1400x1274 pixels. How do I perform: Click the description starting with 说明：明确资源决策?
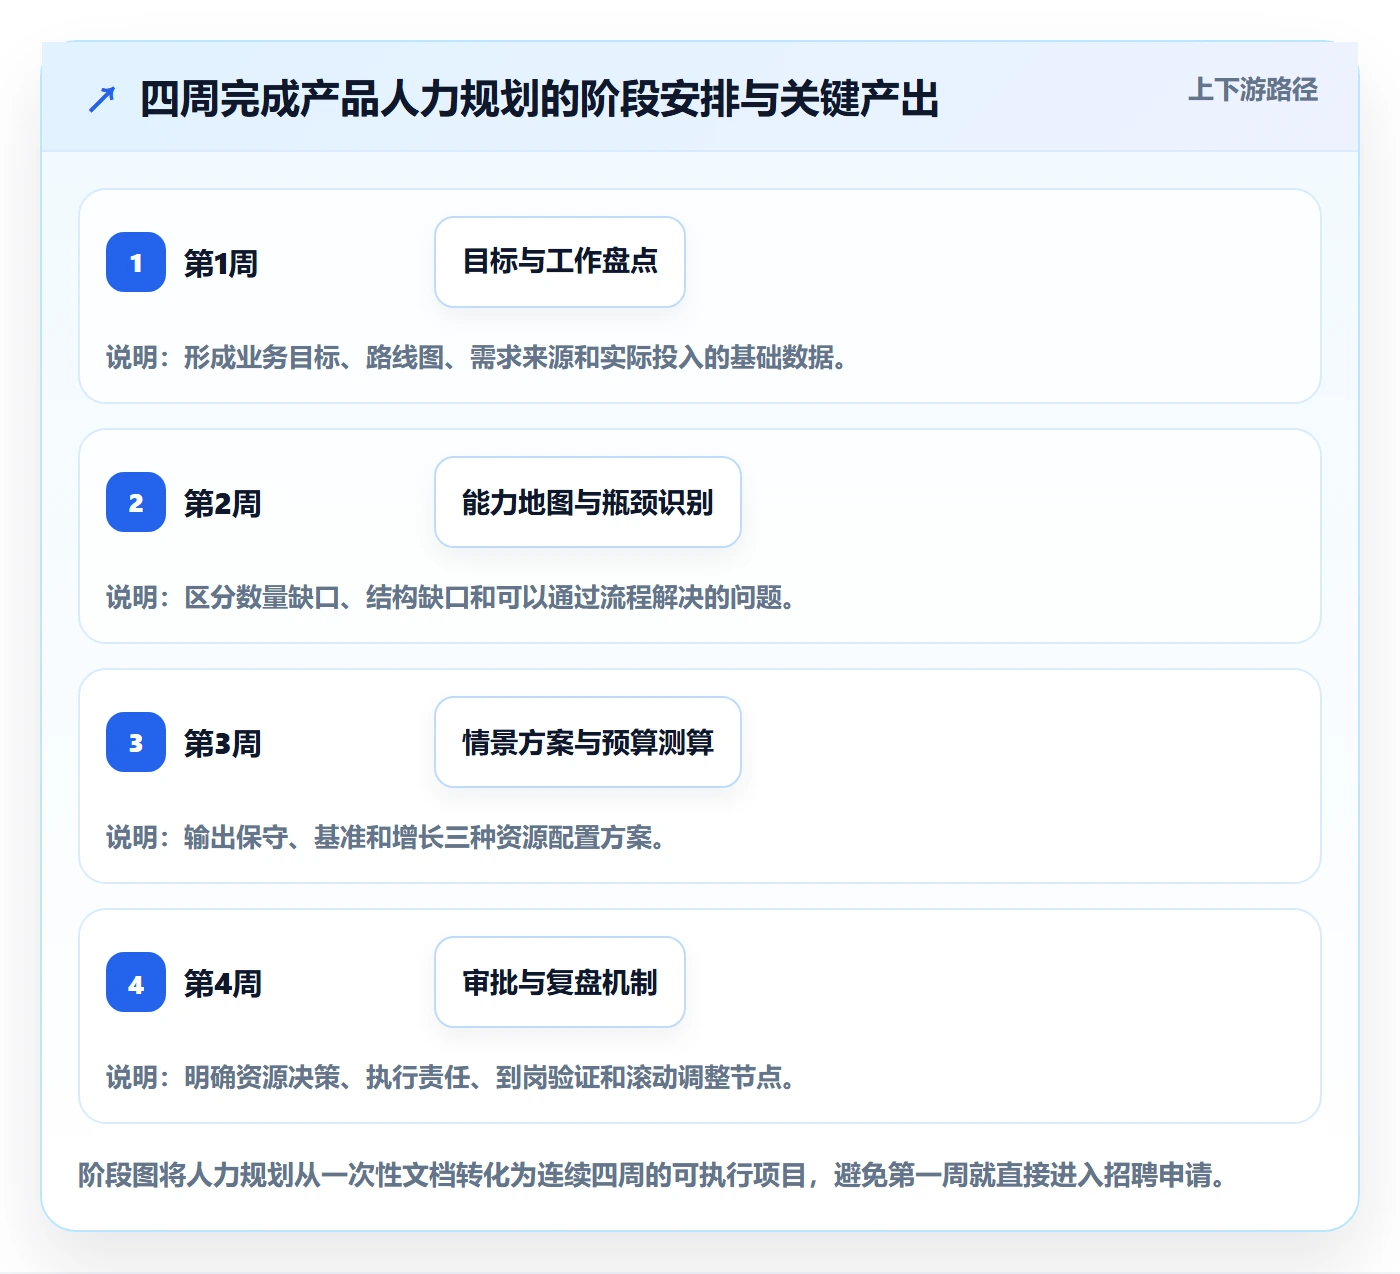tap(451, 1077)
